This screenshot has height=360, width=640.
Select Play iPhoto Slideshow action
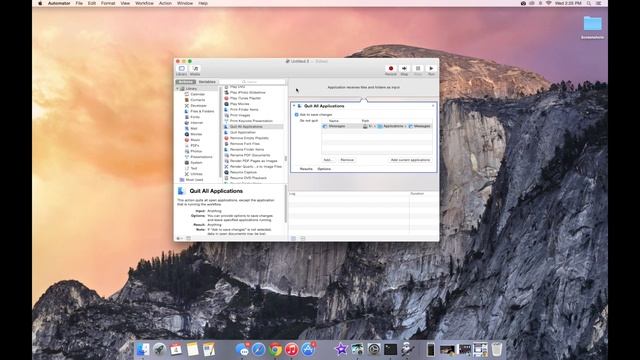pyautogui.click(x=247, y=93)
